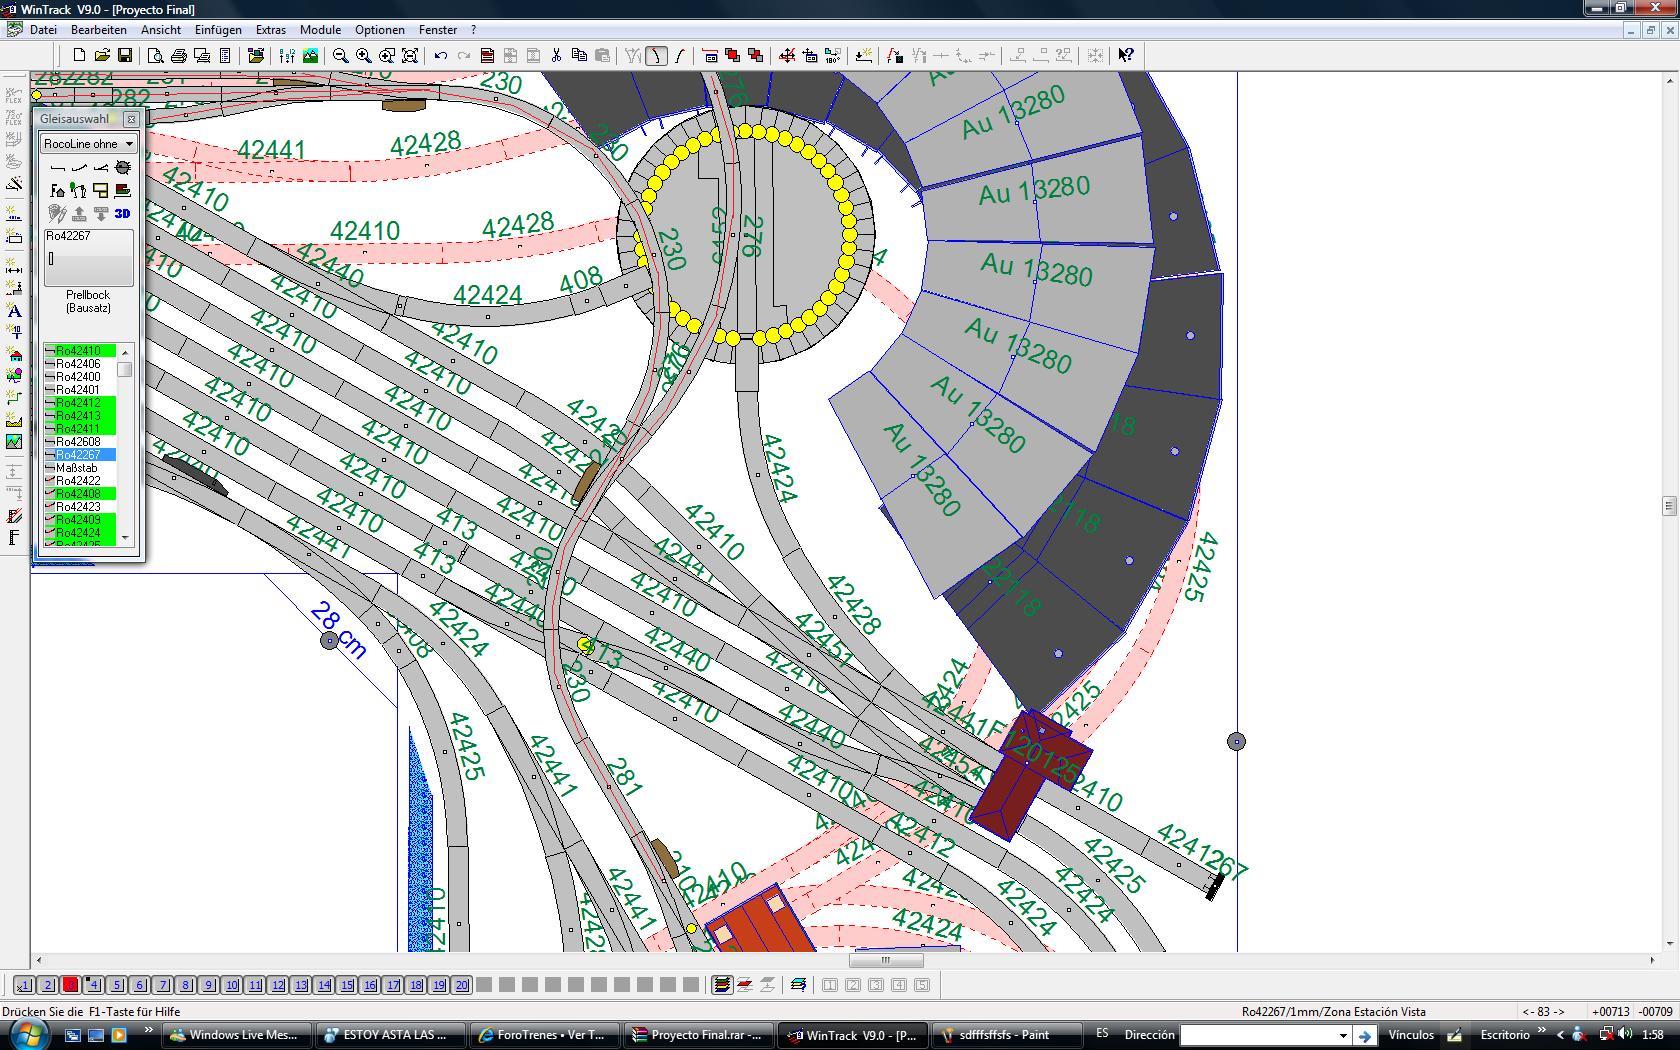Toggle layer 10 button
The width and height of the screenshot is (1680, 1050).
[x=232, y=985]
